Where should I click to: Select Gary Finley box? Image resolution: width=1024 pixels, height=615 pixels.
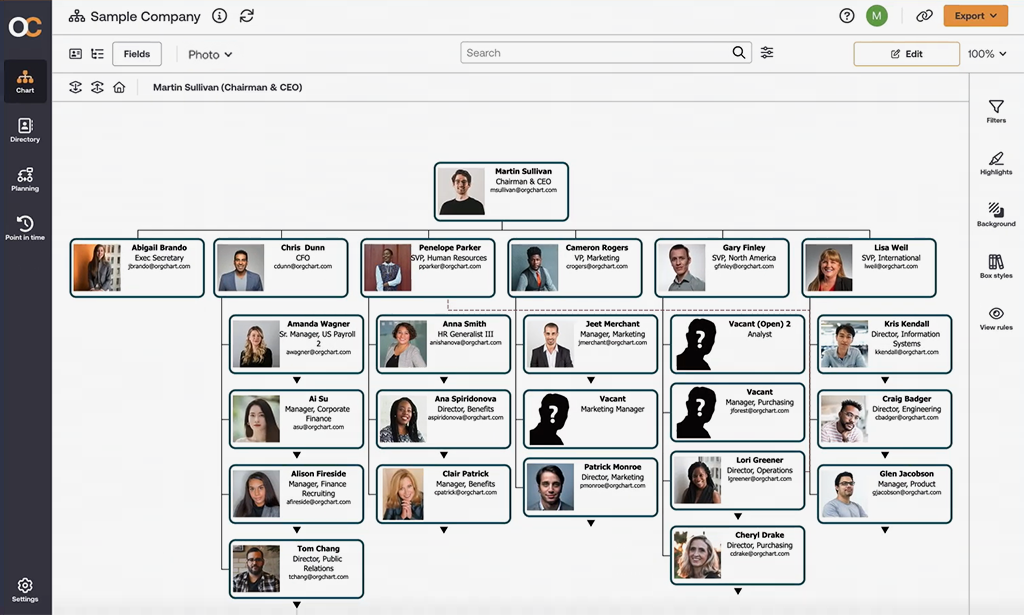point(722,268)
